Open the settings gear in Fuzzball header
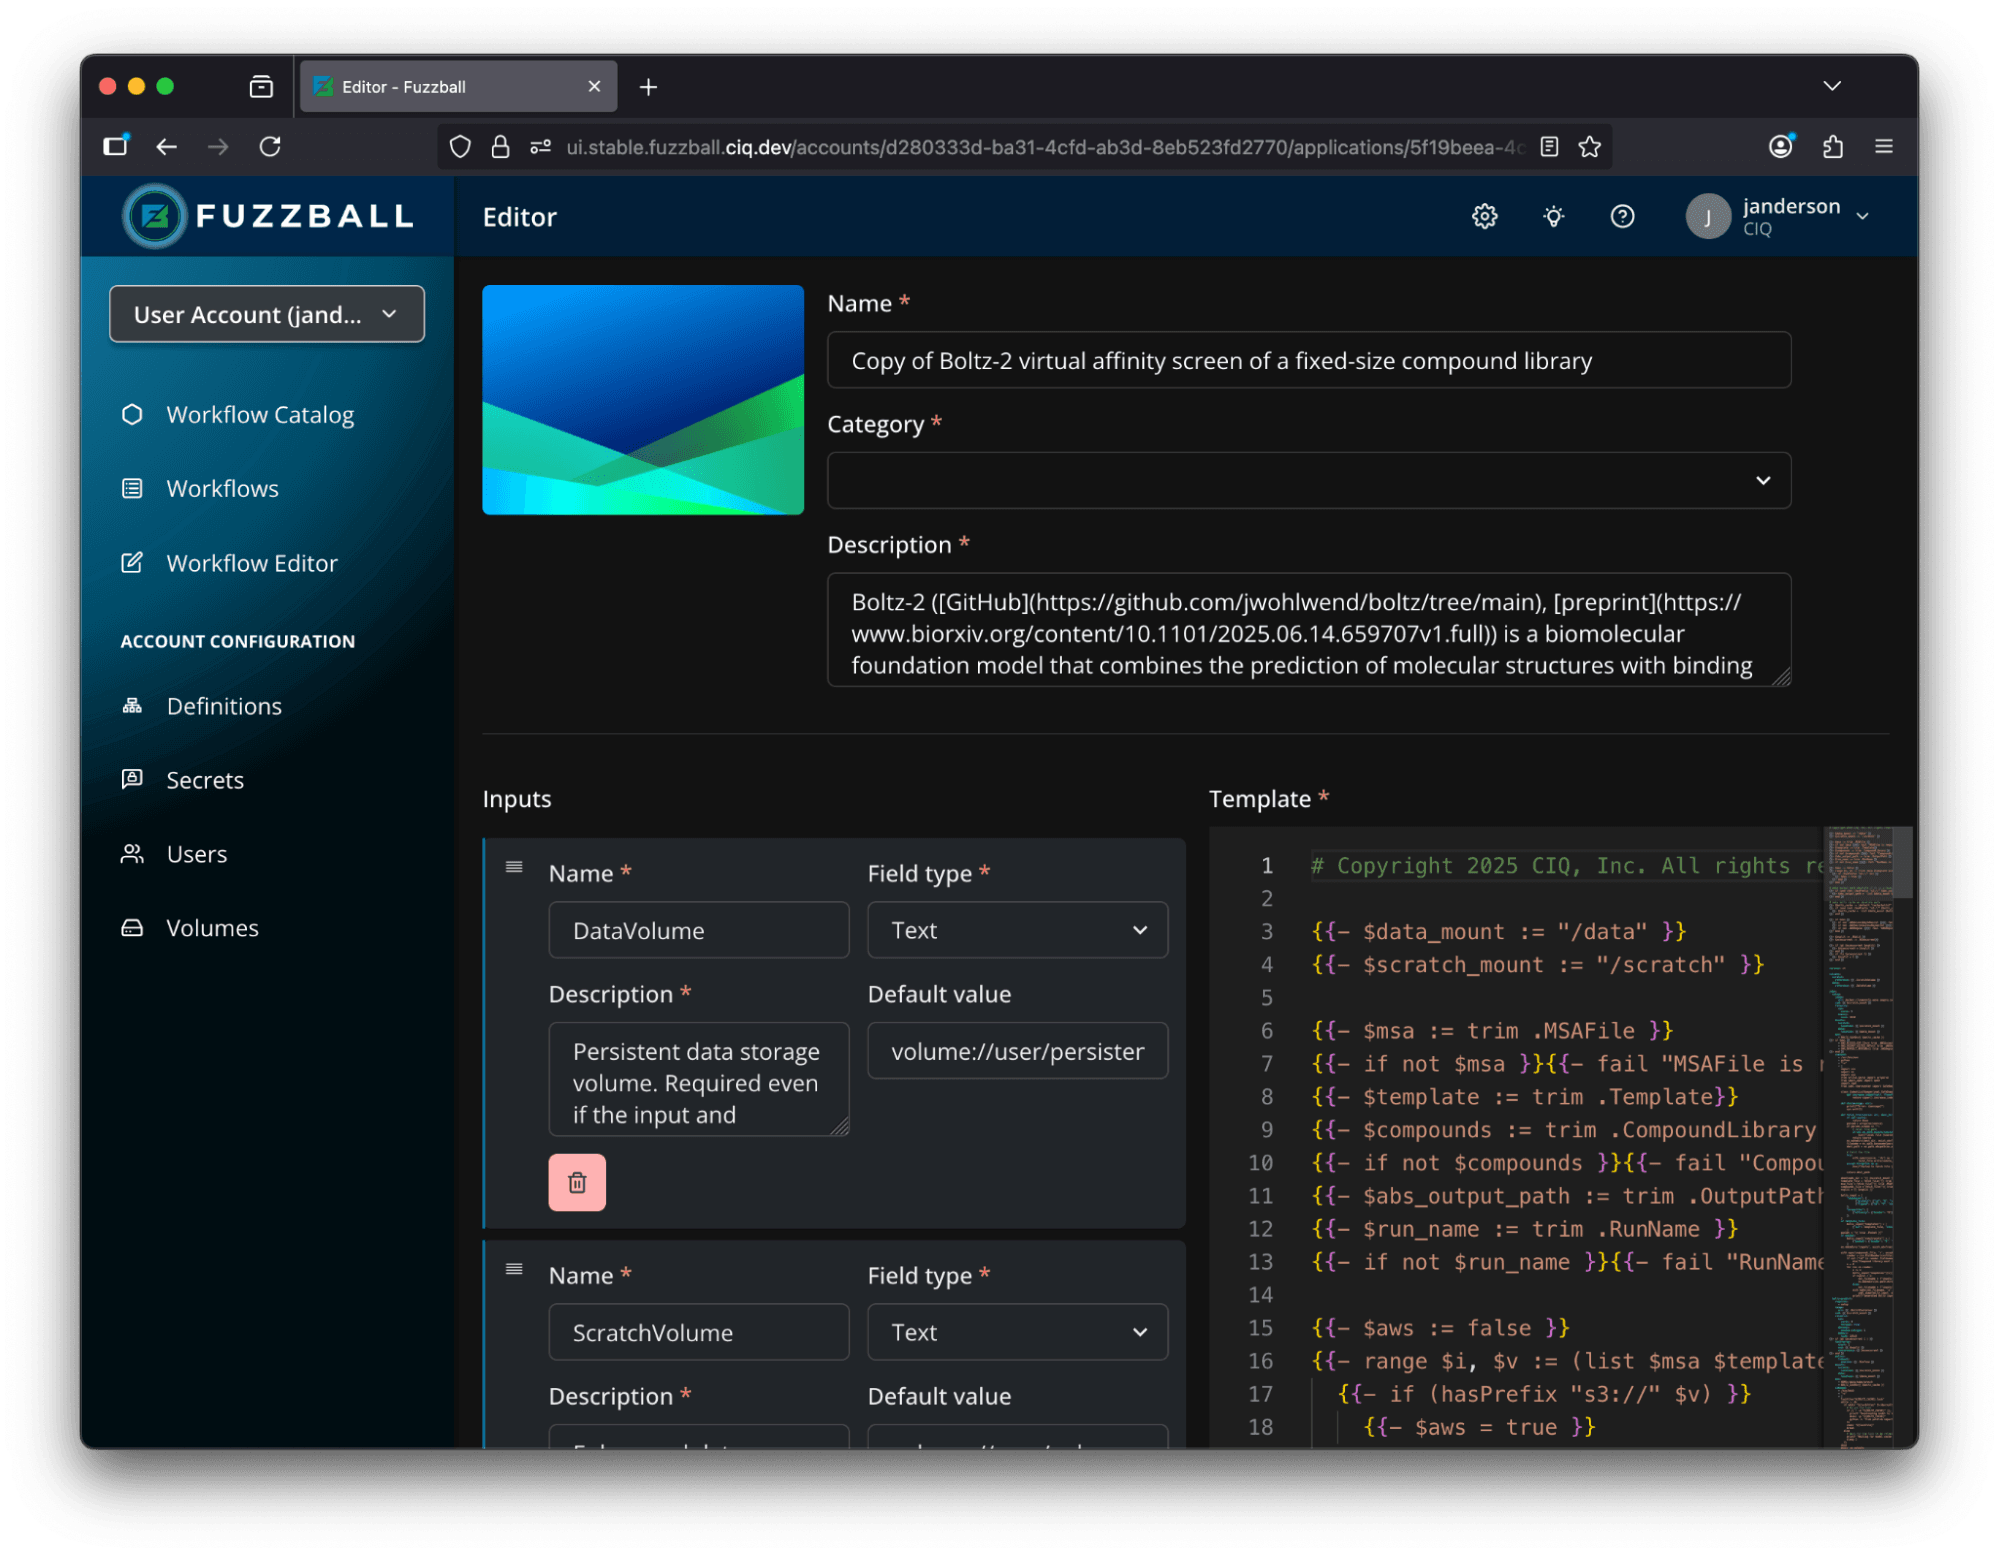This screenshot has width=1999, height=1555. 1484,216
